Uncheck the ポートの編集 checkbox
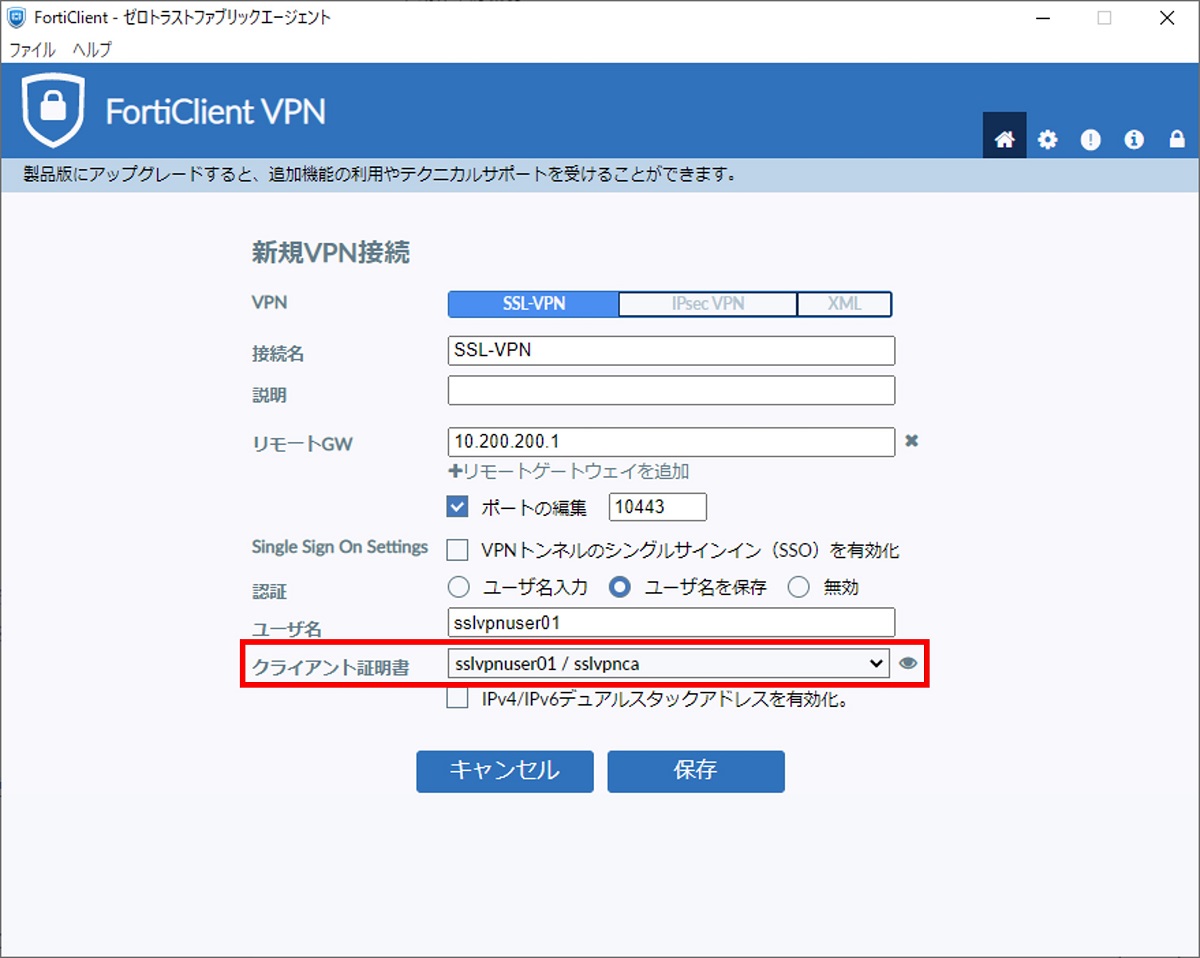Screen dimensions: 1200x958 click(x=456, y=506)
